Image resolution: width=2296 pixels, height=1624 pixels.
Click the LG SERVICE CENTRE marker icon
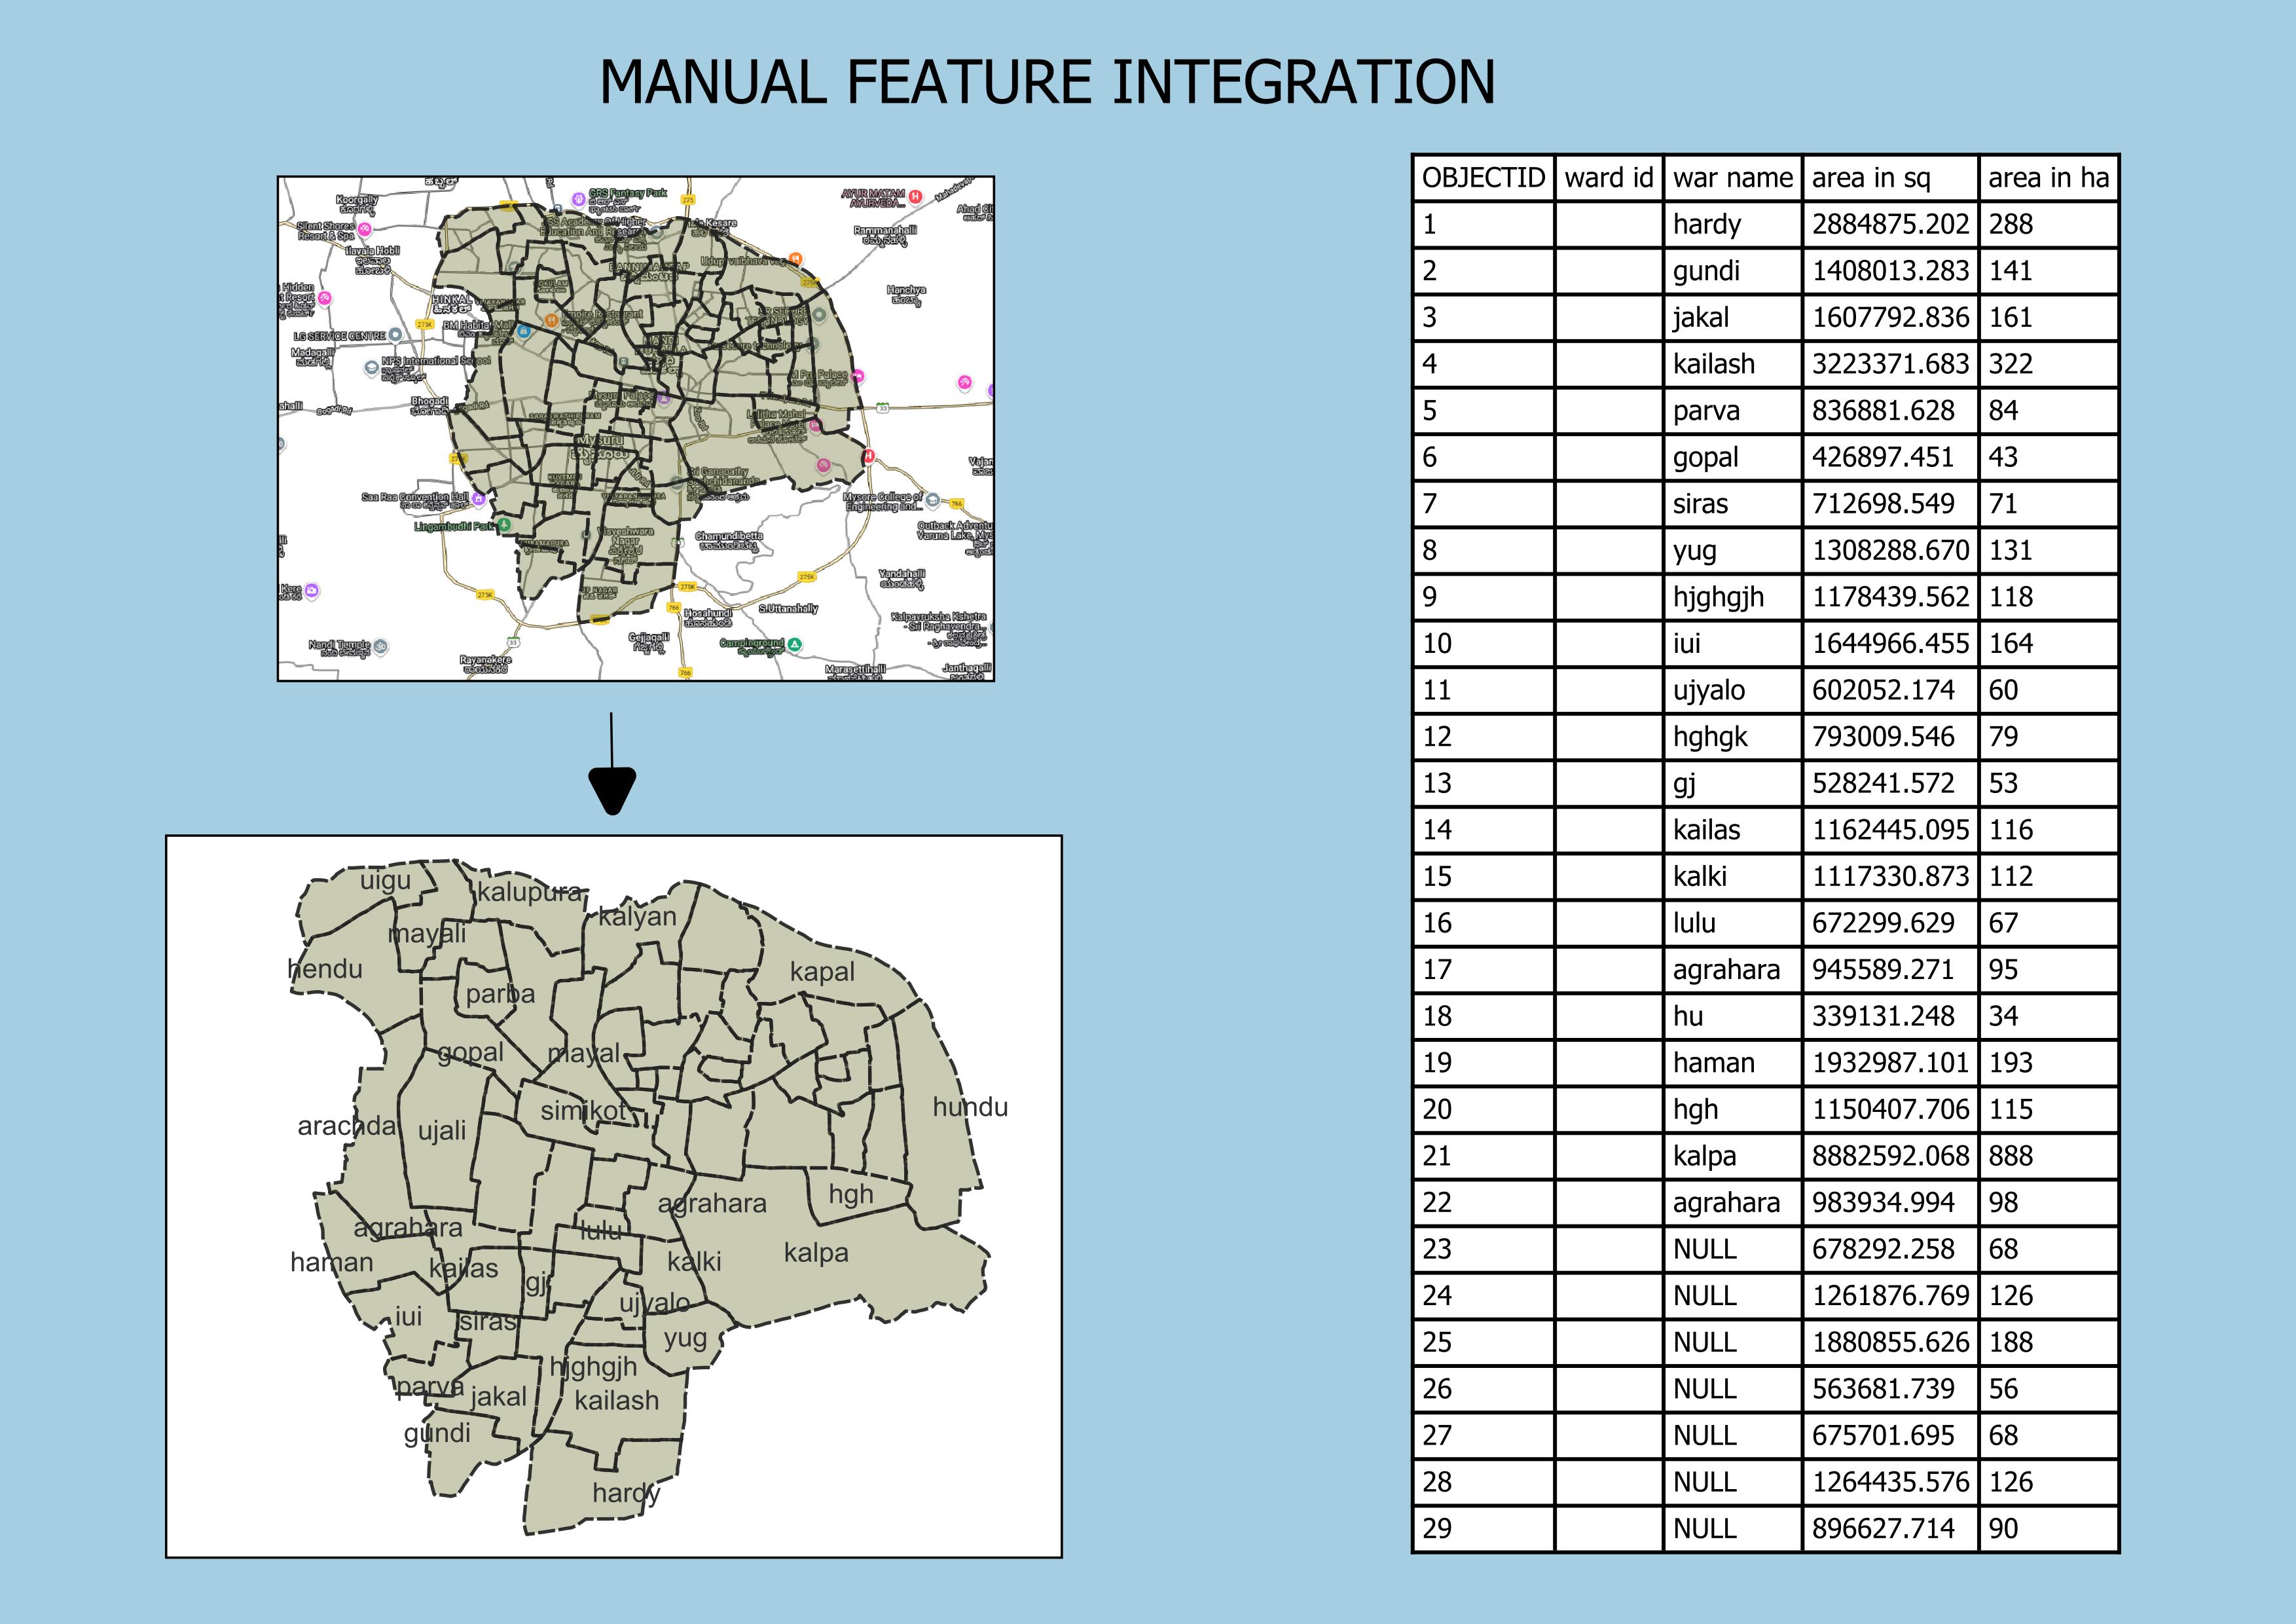pos(395,335)
